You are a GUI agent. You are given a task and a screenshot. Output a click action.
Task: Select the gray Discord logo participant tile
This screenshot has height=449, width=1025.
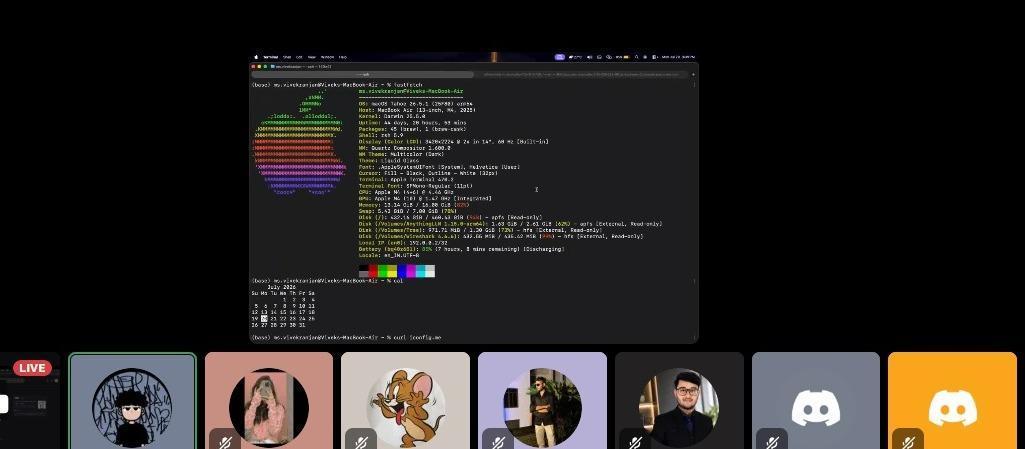816,401
